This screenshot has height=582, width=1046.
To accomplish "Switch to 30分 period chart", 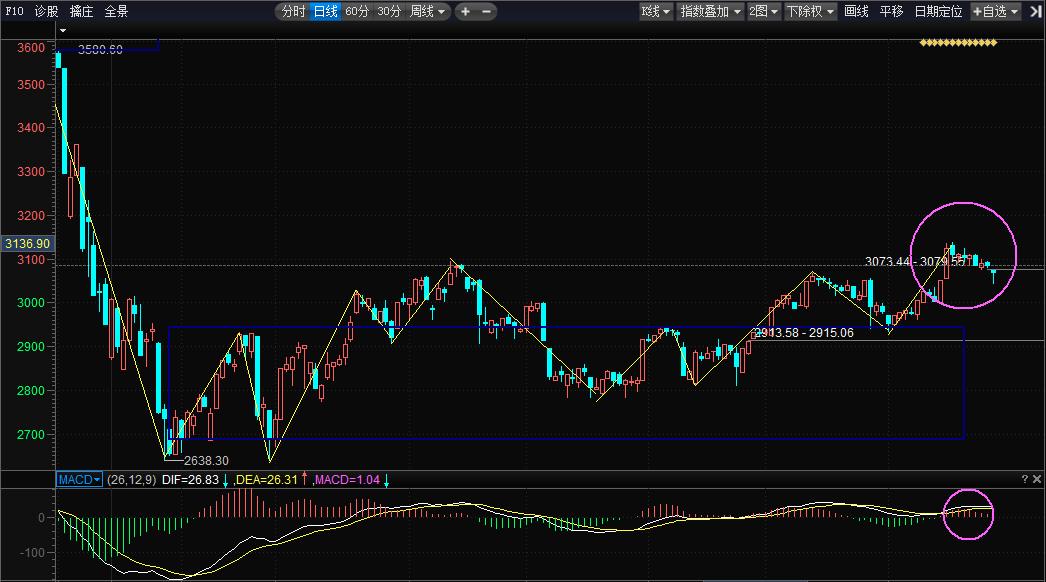I will click(389, 12).
